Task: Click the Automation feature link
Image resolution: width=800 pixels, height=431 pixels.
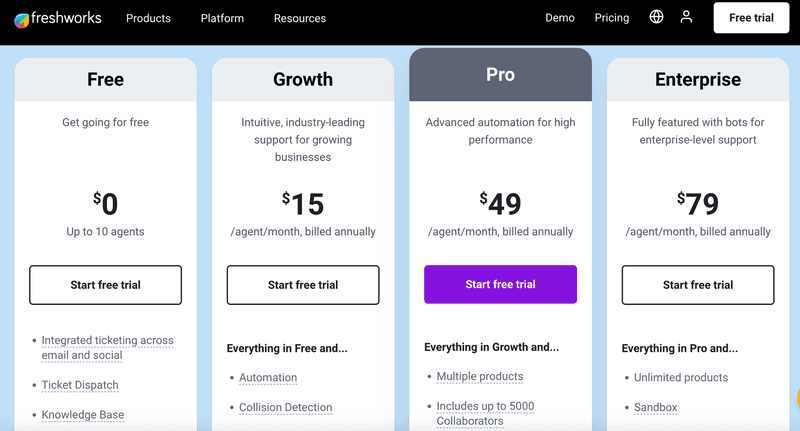Action: coord(268,378)
